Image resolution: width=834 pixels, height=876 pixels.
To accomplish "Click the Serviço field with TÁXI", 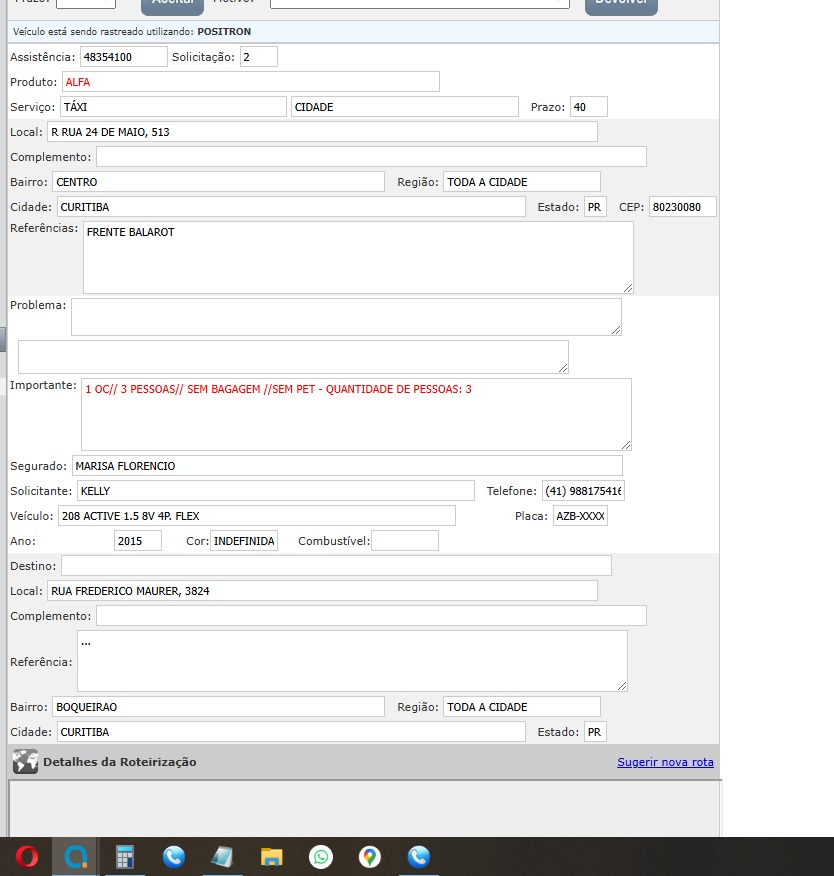I will (173, 107).
